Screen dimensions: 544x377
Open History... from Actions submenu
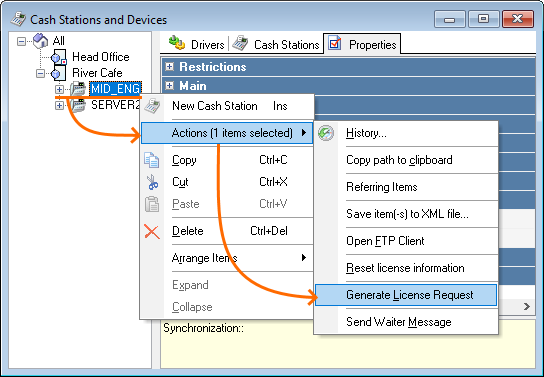pos(406,133)
